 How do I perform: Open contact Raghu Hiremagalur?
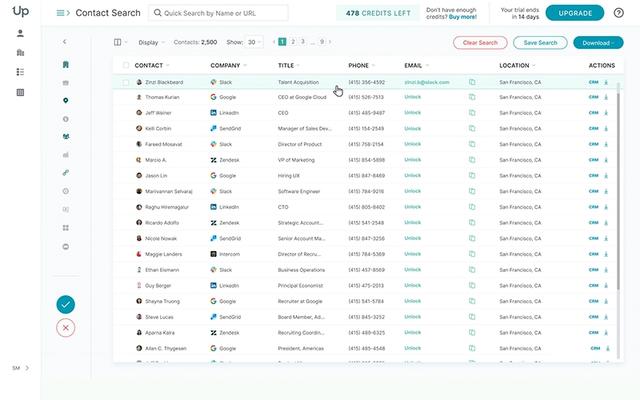coord(167,207)
